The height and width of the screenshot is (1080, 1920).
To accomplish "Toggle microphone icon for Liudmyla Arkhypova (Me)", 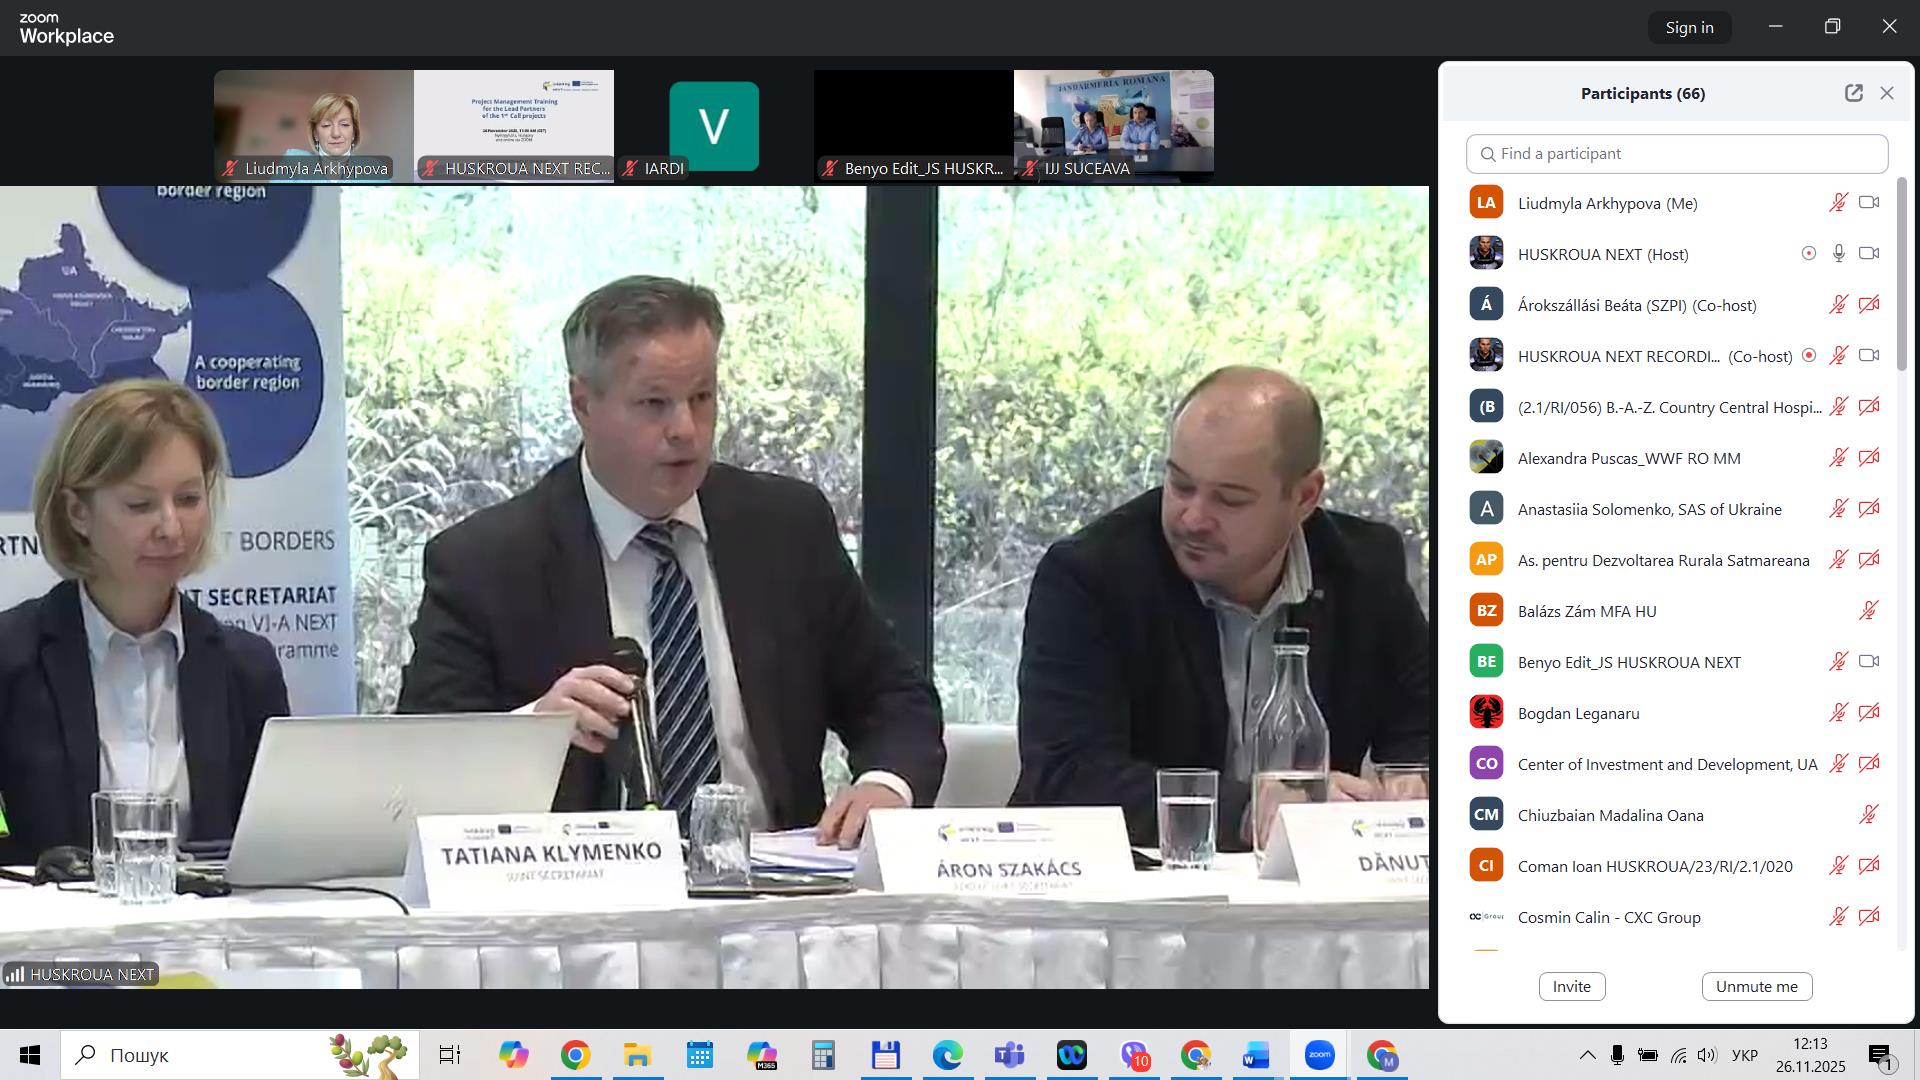I will point(1838,203).
